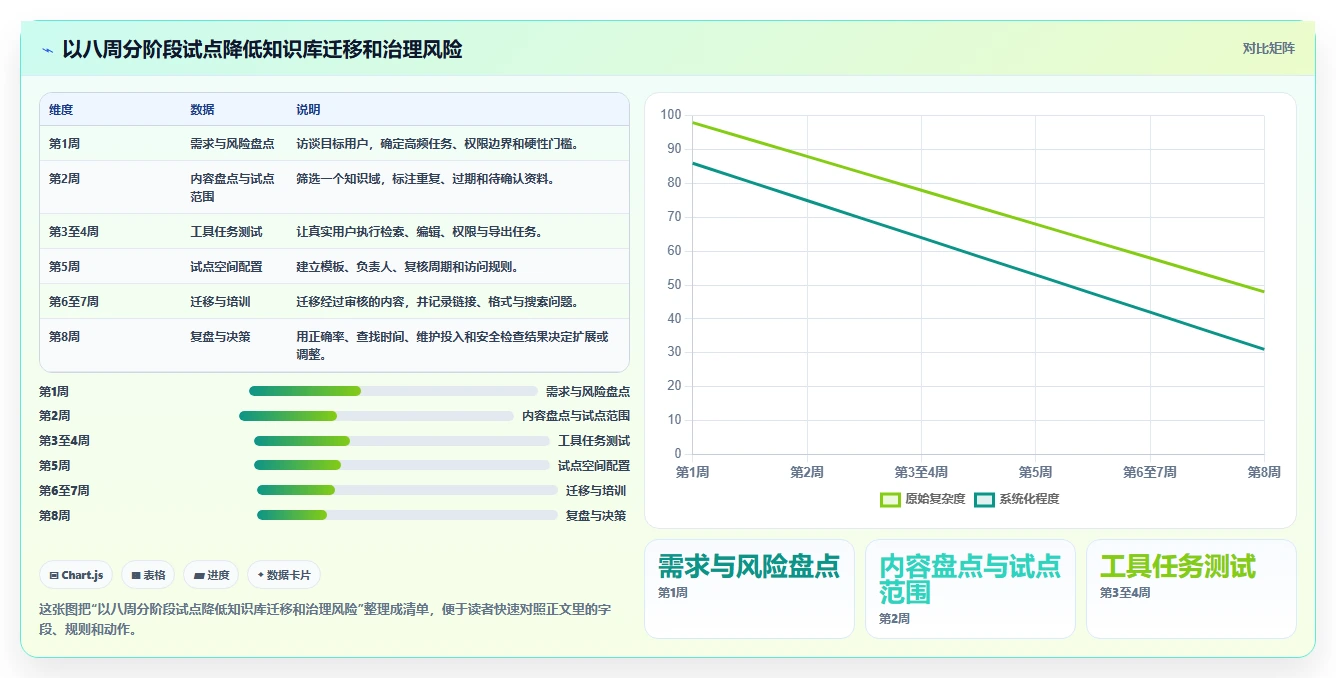Screen dimensions: 1336x678
Task: Open the 内容盘点与试点范围 data card
Action: point(970,588)
